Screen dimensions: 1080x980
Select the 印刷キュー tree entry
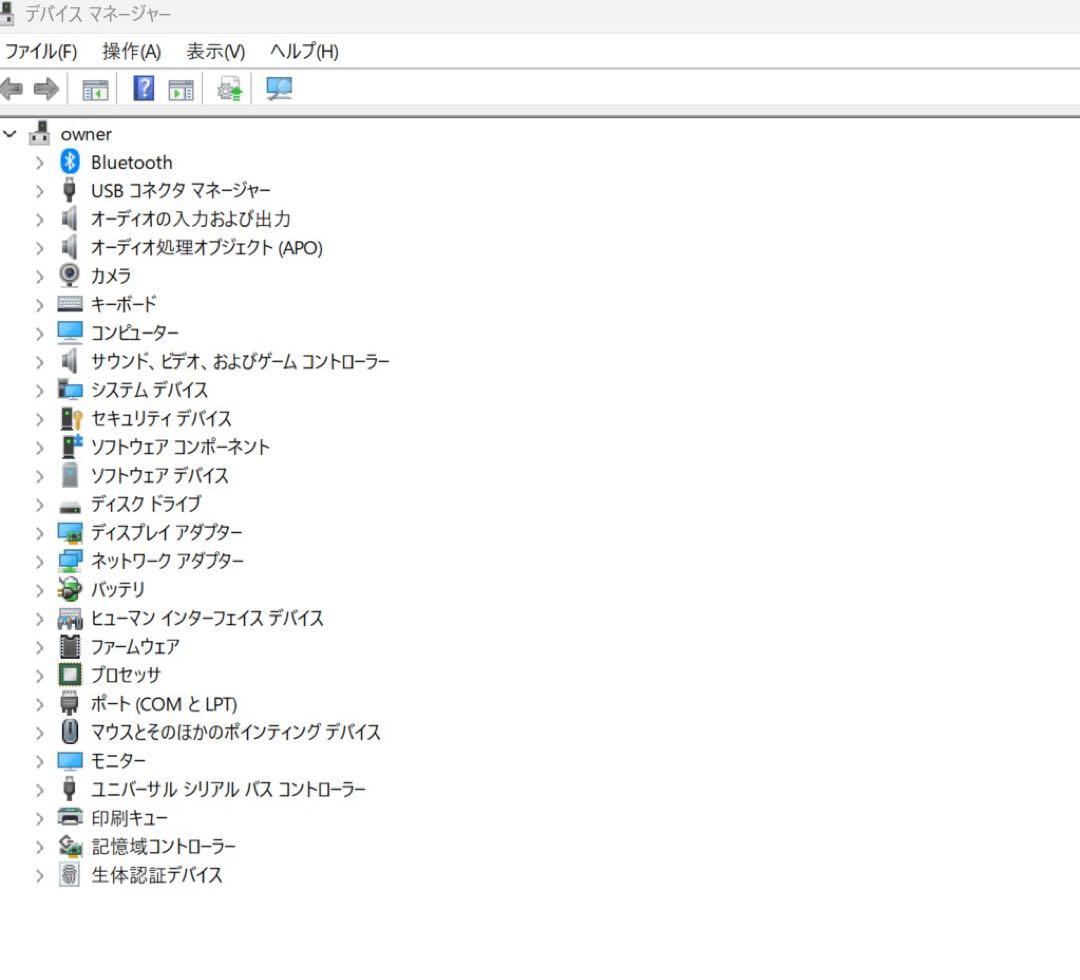tap(129, 818)
